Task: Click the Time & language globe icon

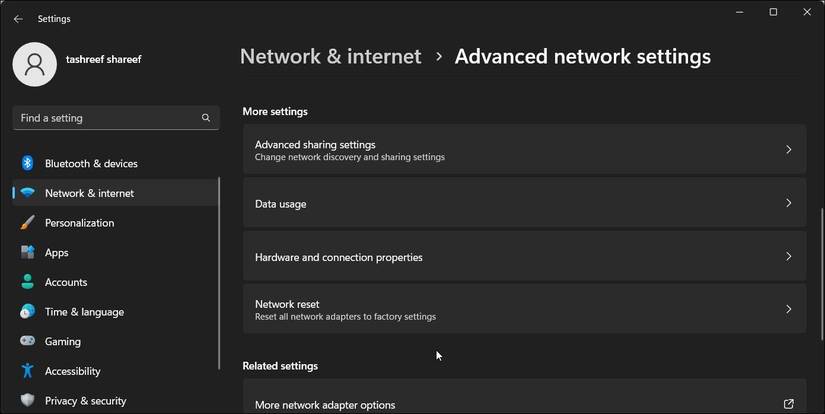Action: click(28, 312)
